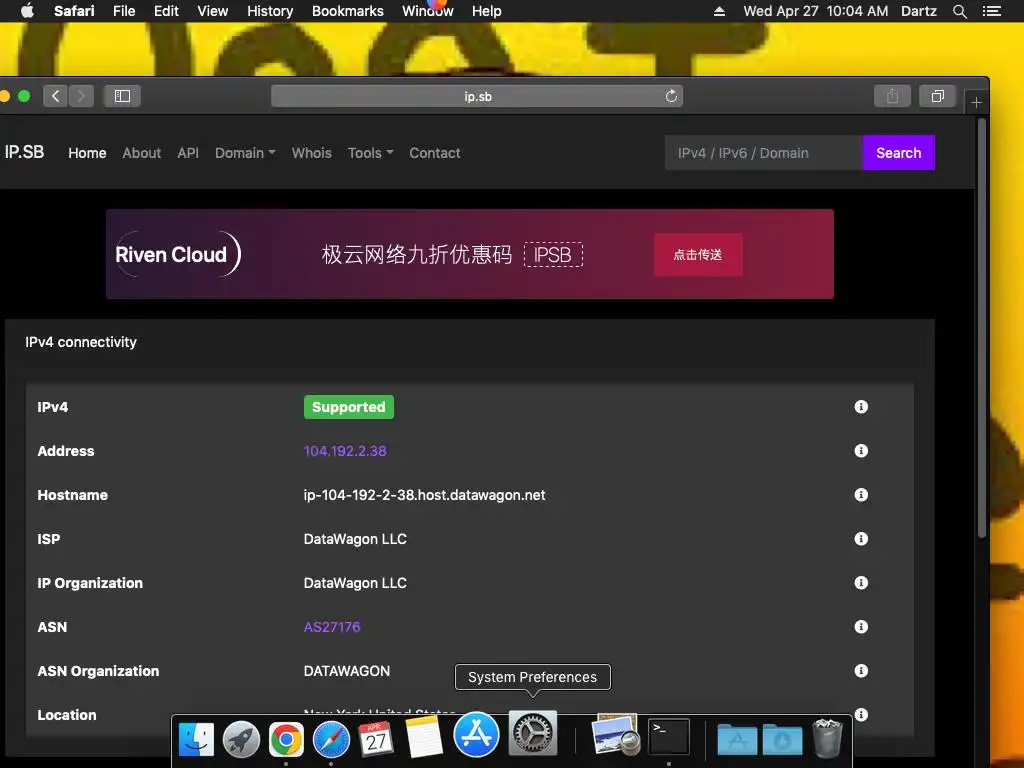Reload the ip.sb page
This screenshot has width=1024, height=768.
click(x=671, y=96)
